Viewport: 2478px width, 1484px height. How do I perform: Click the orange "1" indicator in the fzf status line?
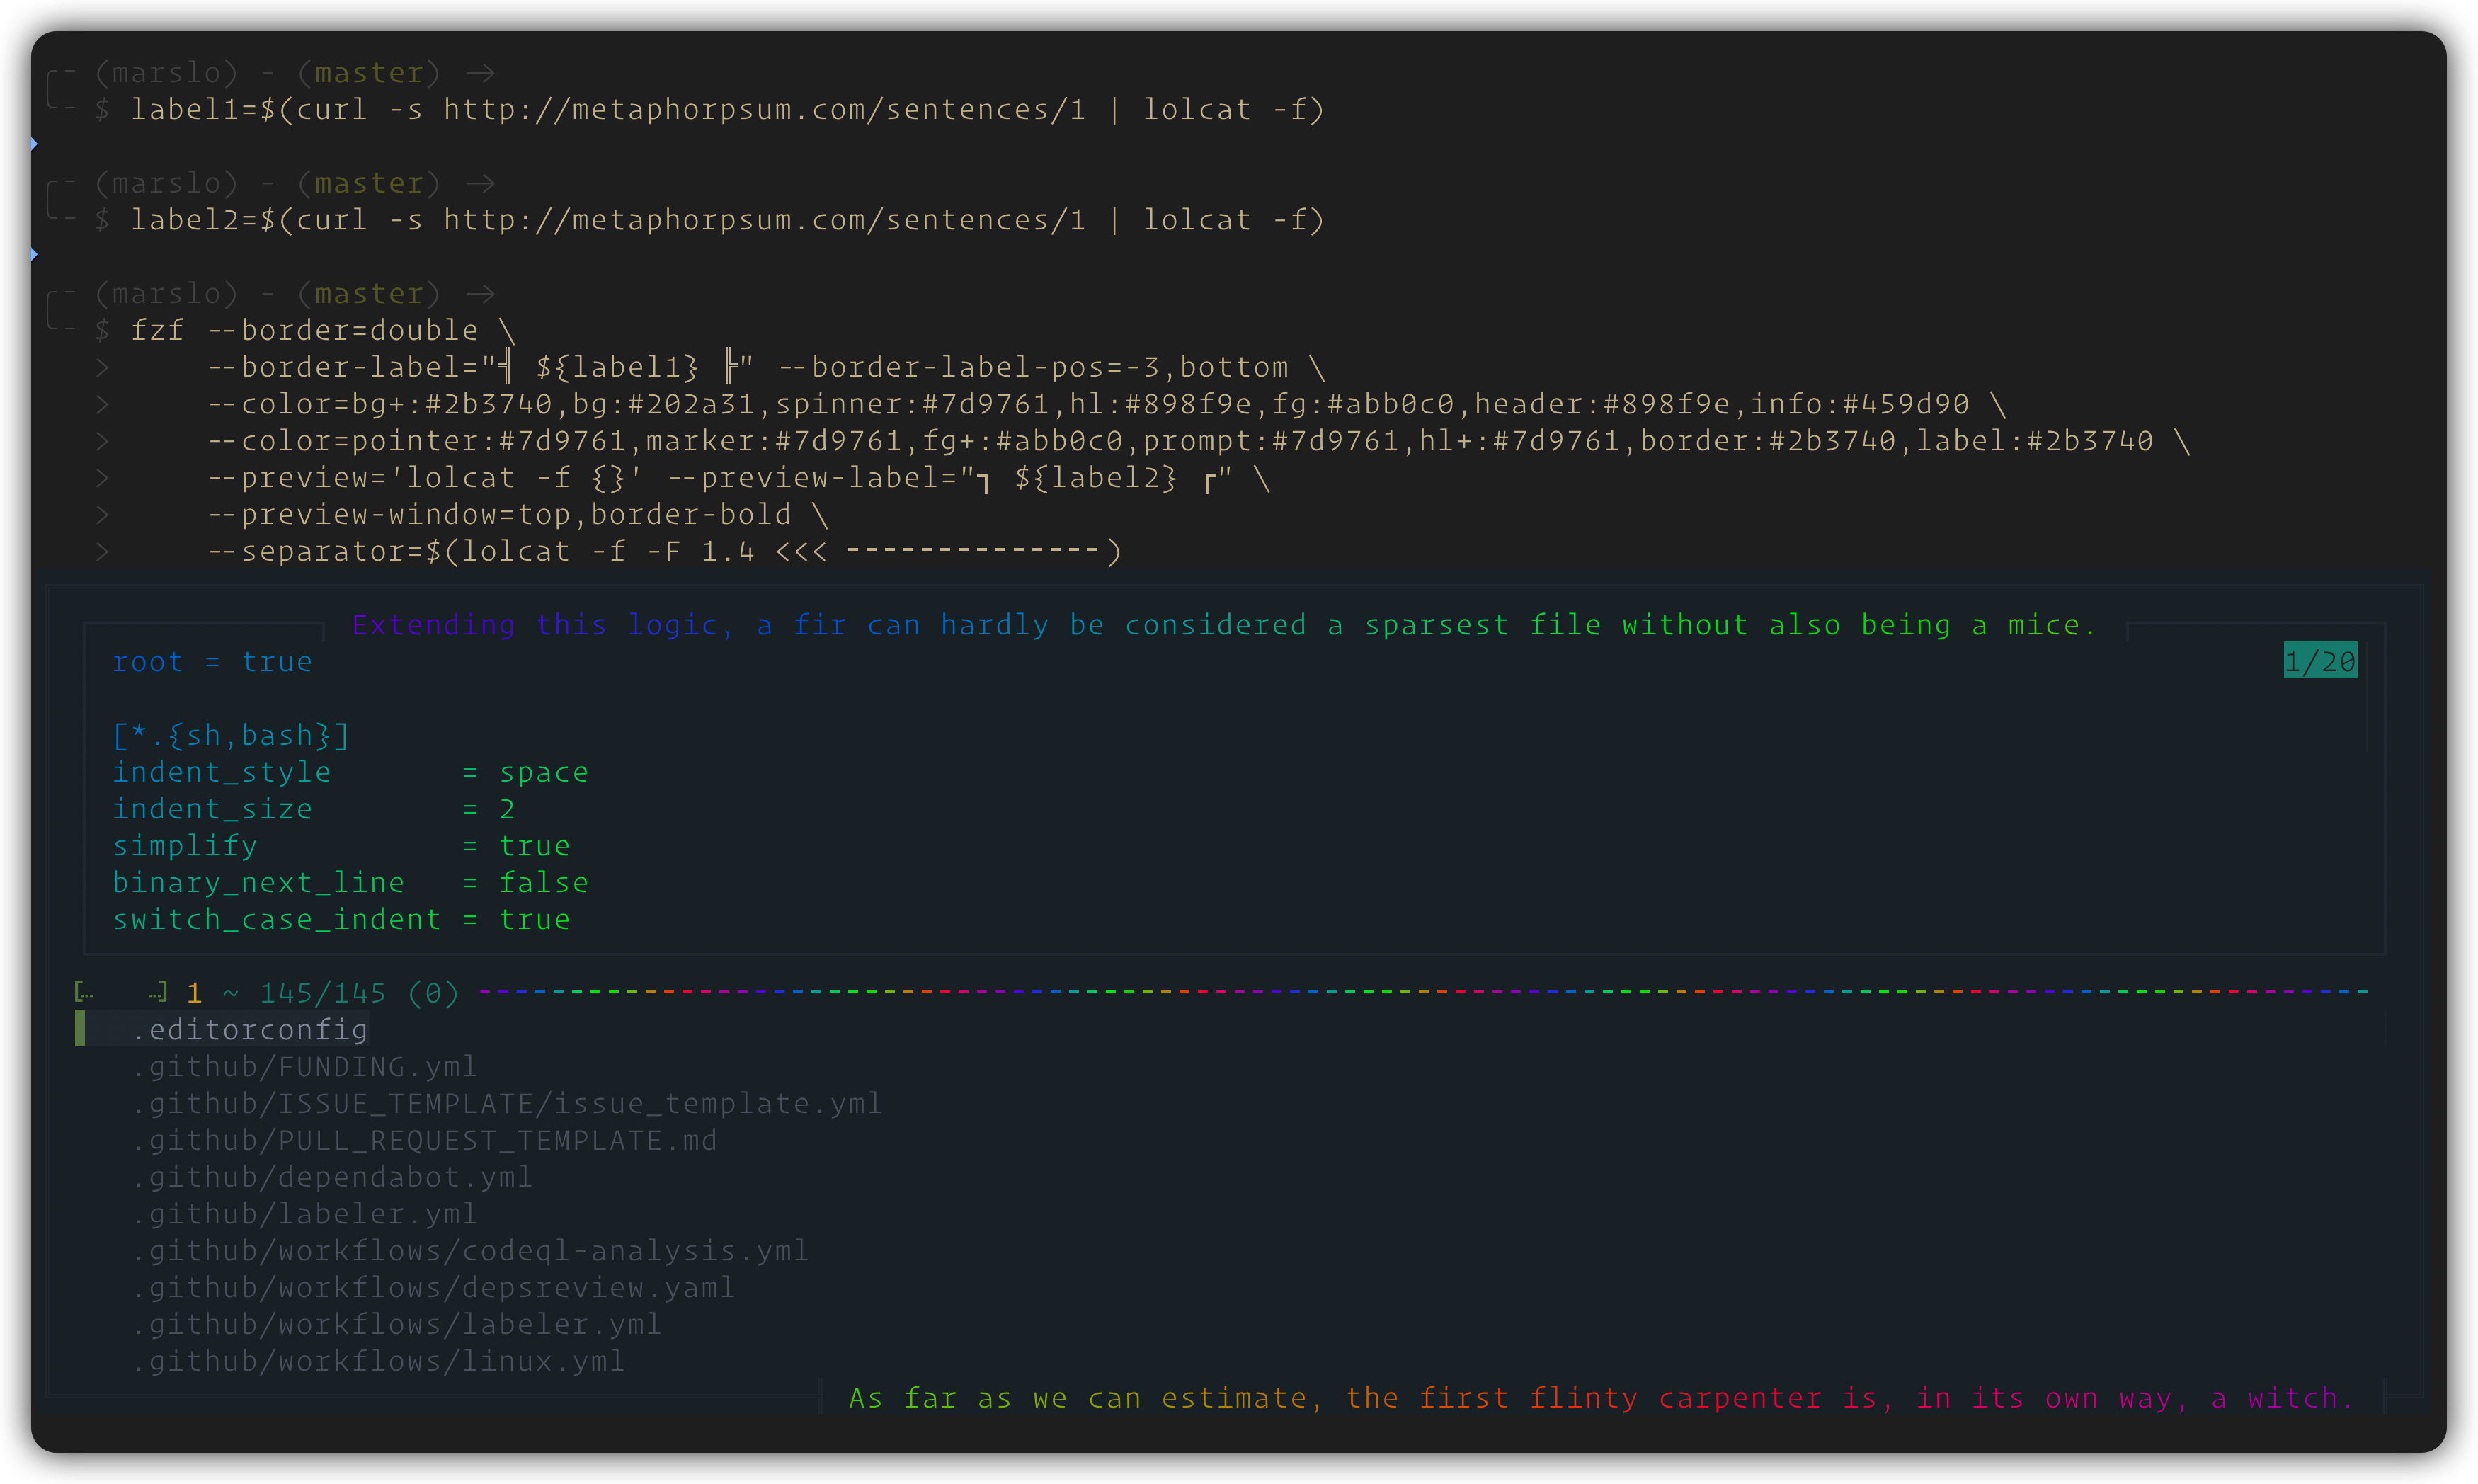[x=194, y=993]
